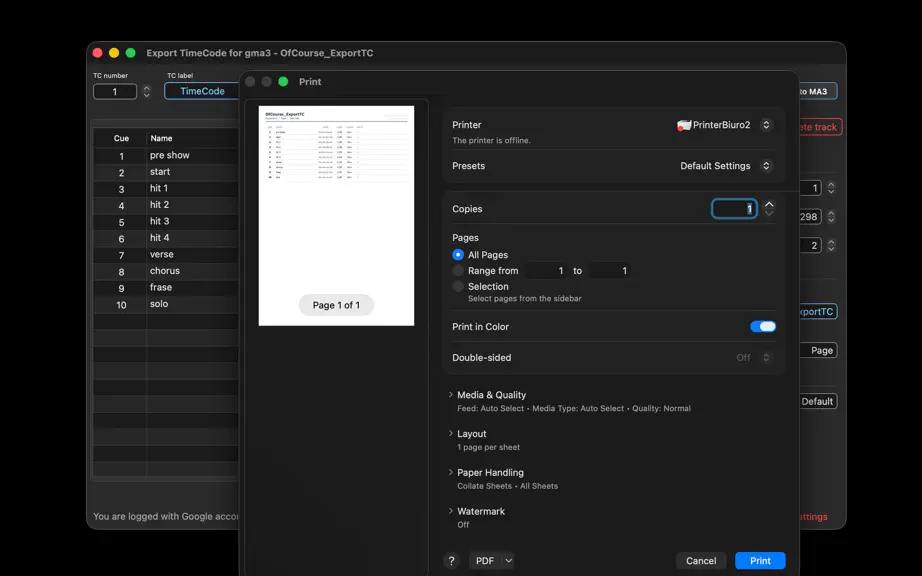Click the Range from start page field
922x576 pixels.
[x=546, y=270]
